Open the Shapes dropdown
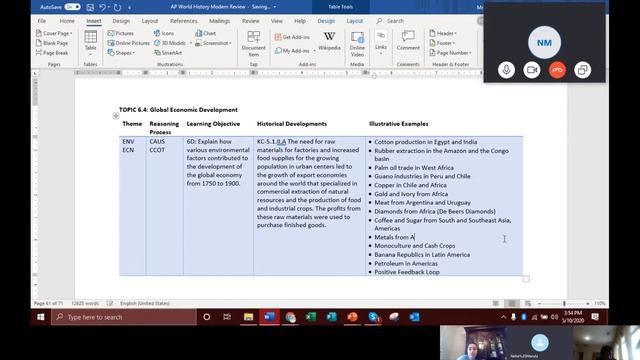The height and width of the screenshot is (360, 640). point(121,53)
